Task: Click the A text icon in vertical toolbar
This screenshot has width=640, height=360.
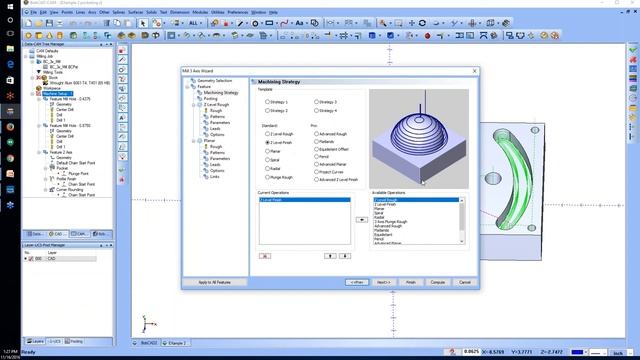Action: 122,118
